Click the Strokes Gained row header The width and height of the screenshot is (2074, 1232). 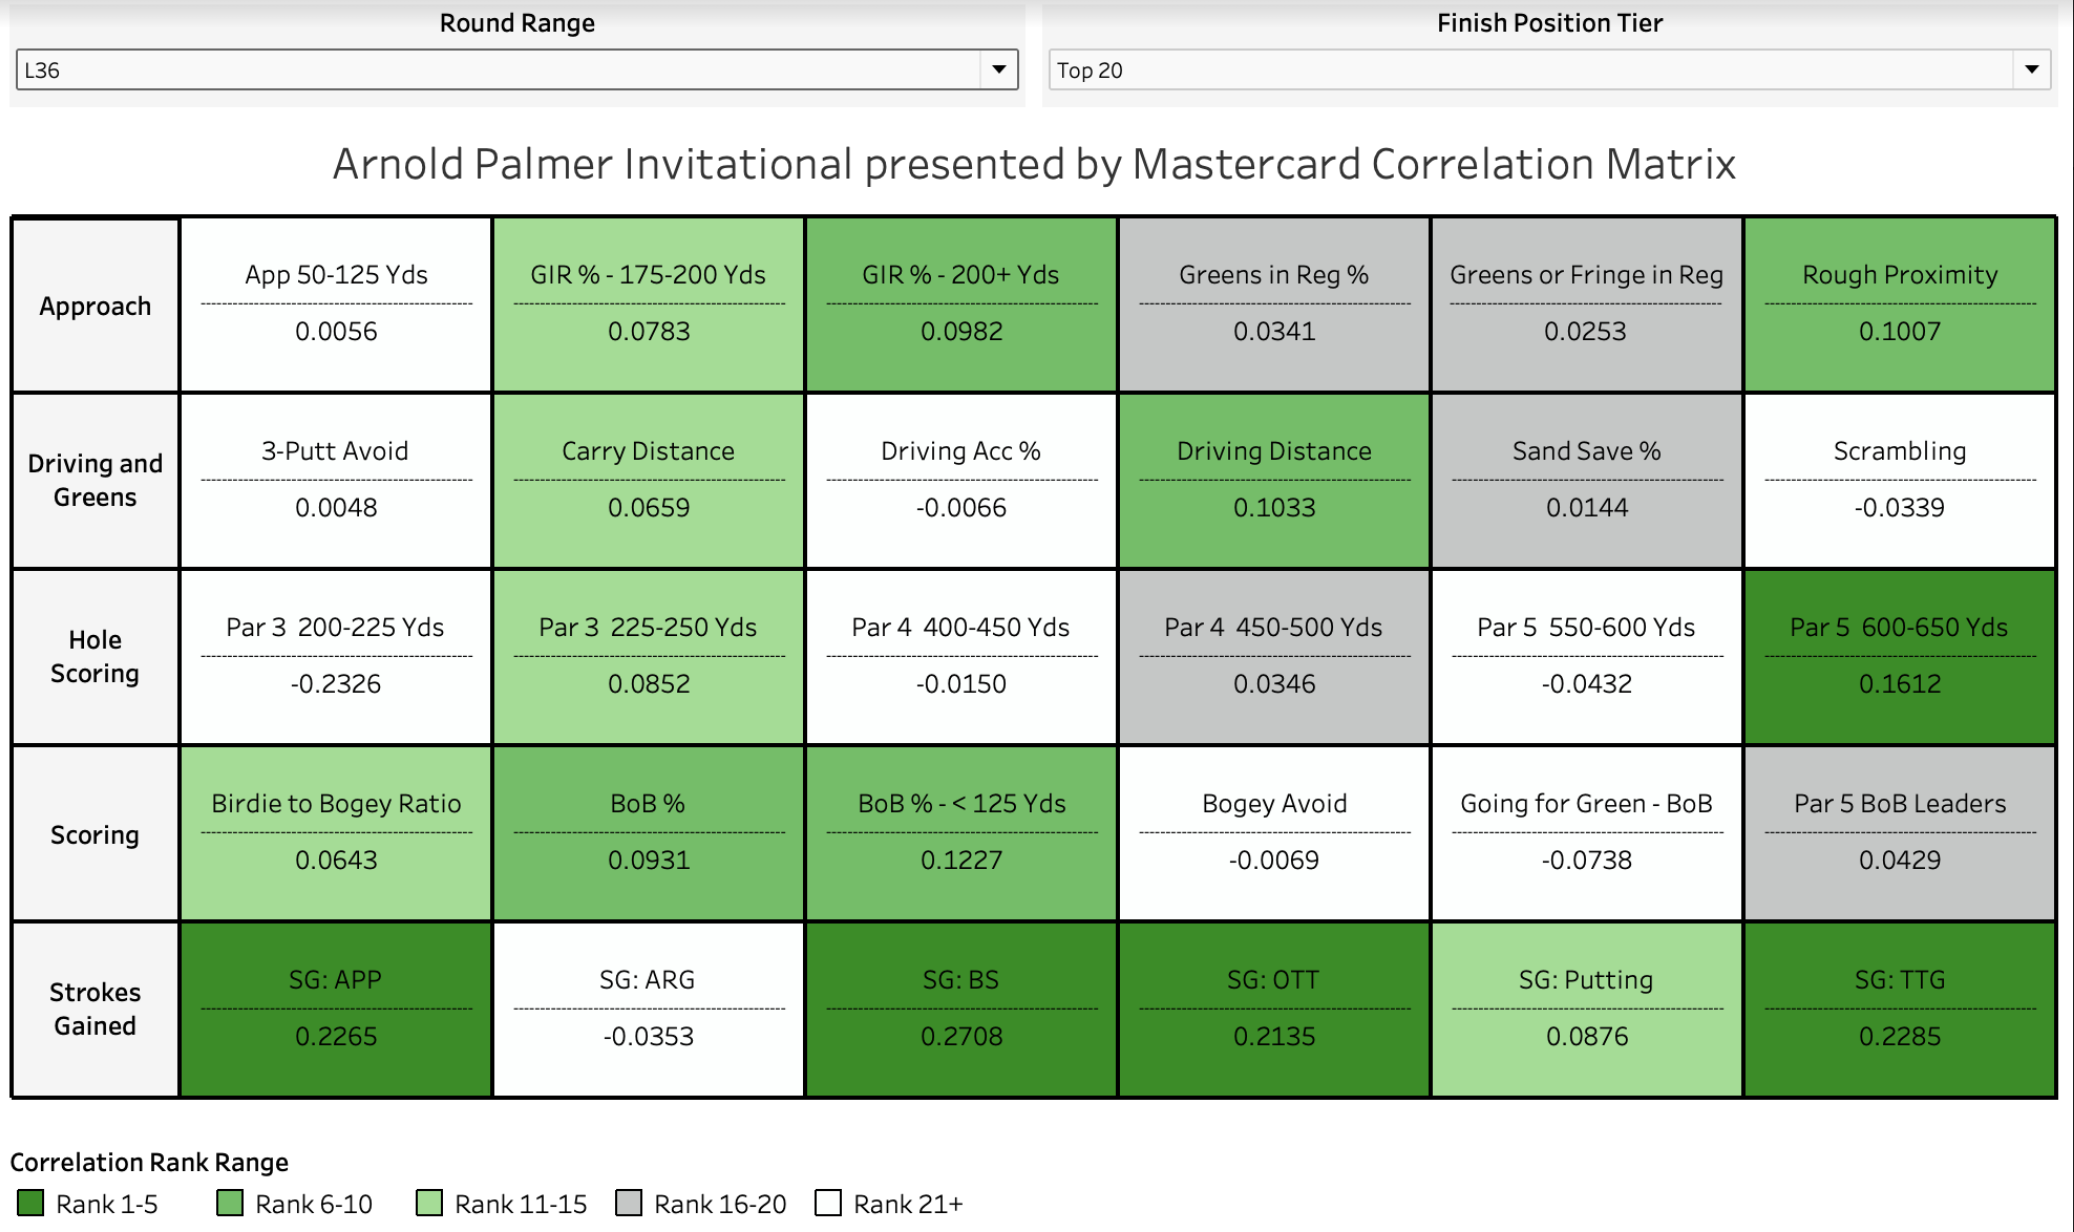tap(95, 1009)
